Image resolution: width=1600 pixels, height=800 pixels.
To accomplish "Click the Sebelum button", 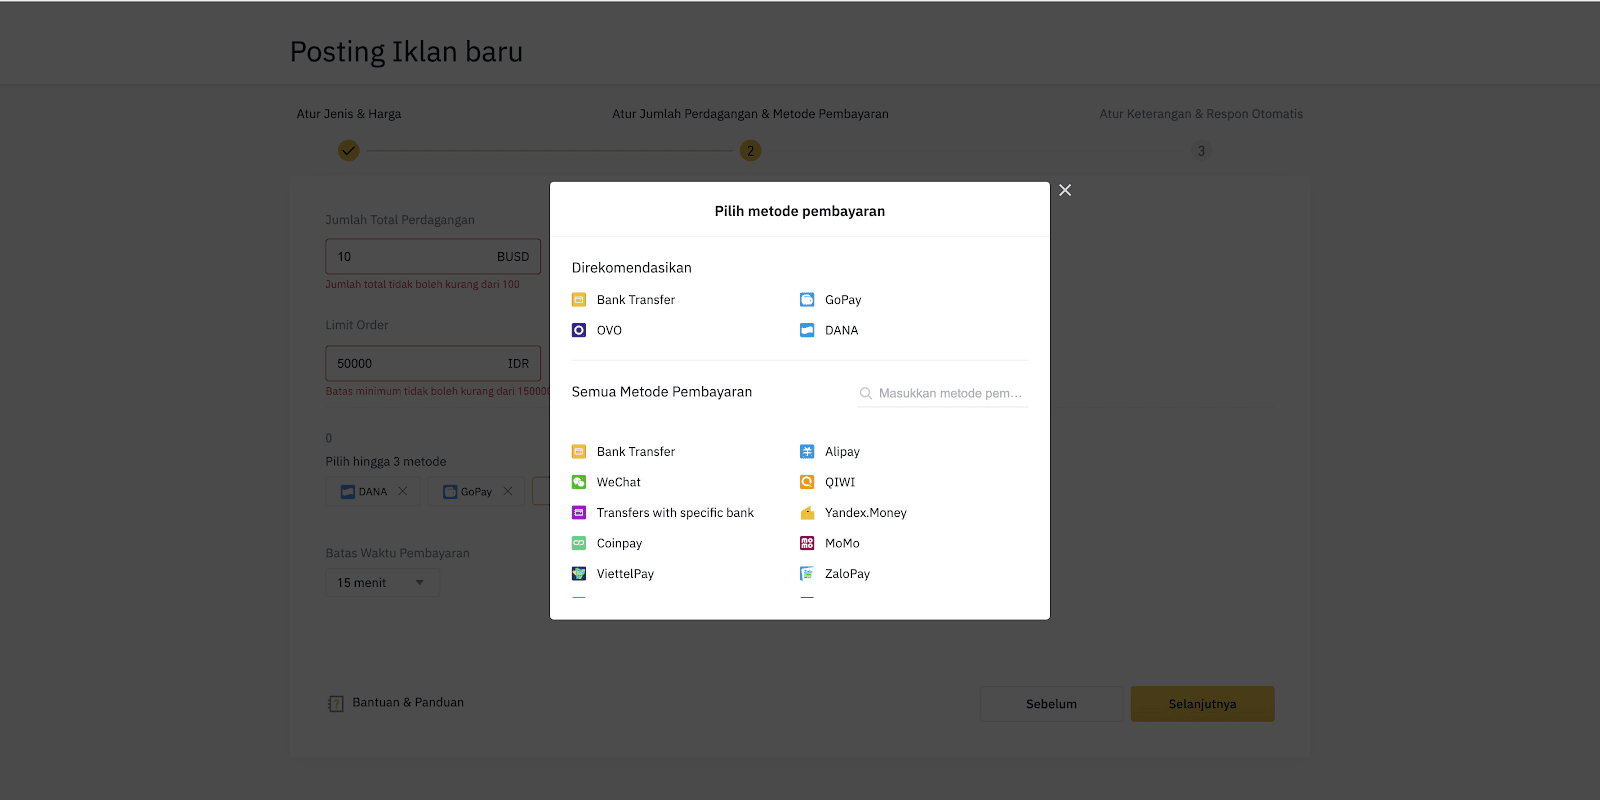I will (1051, 704).
